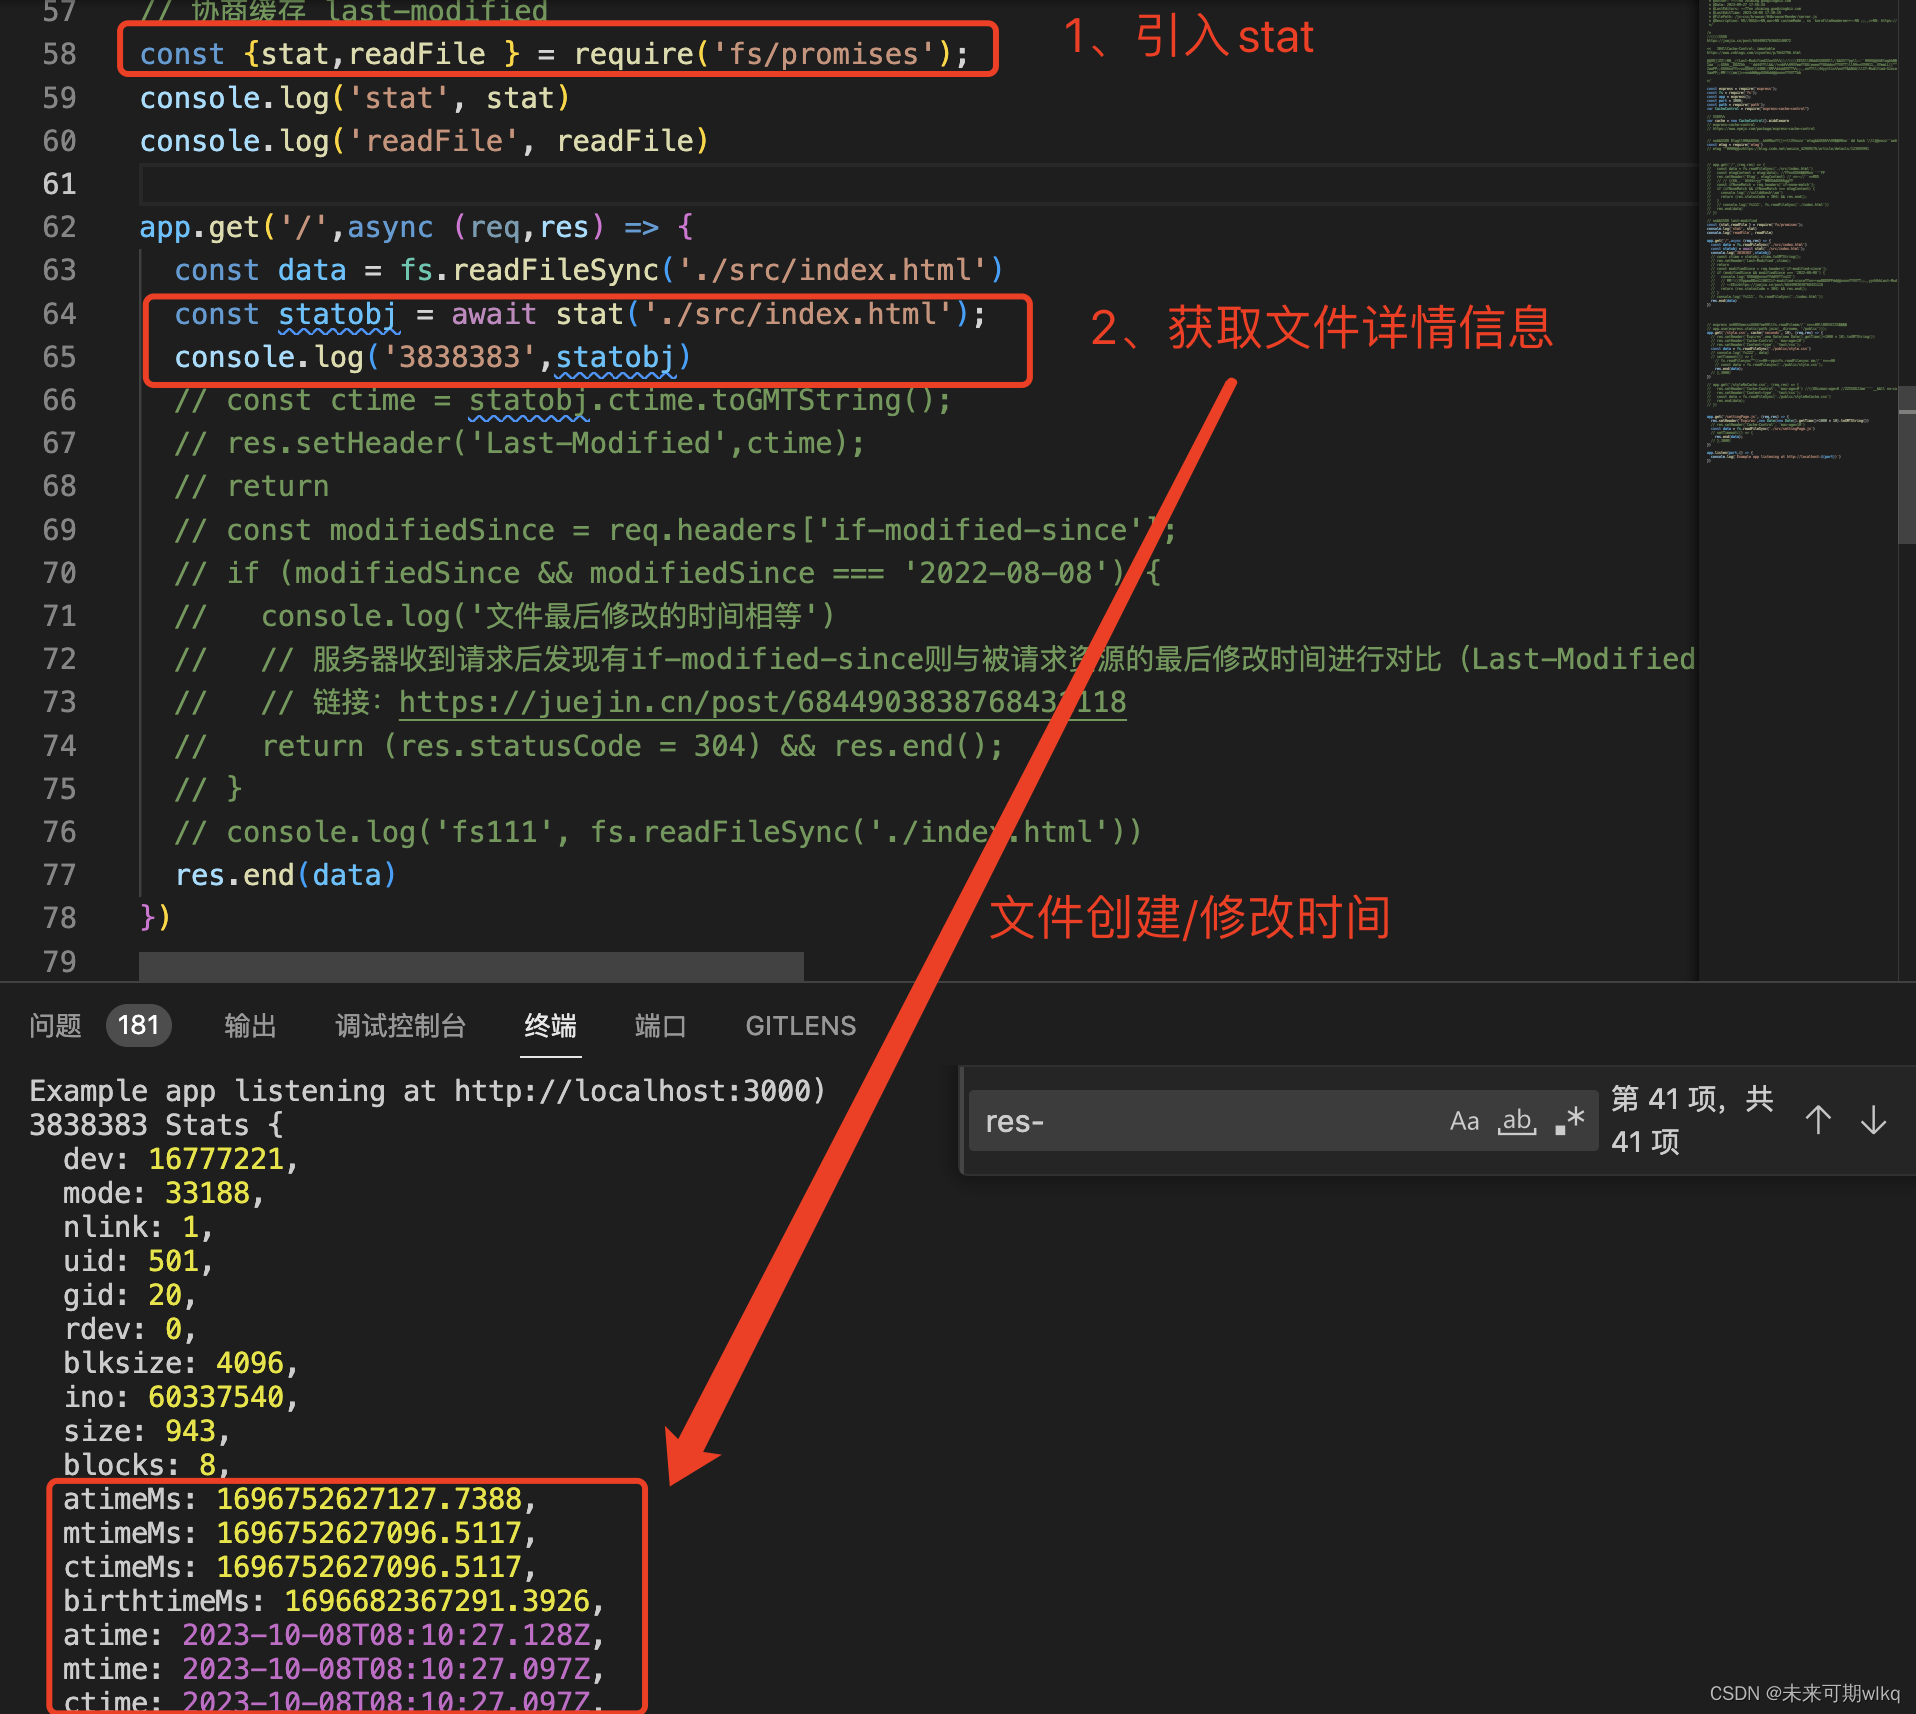Open the 端口 ports tab

(x=660, y=1025)
